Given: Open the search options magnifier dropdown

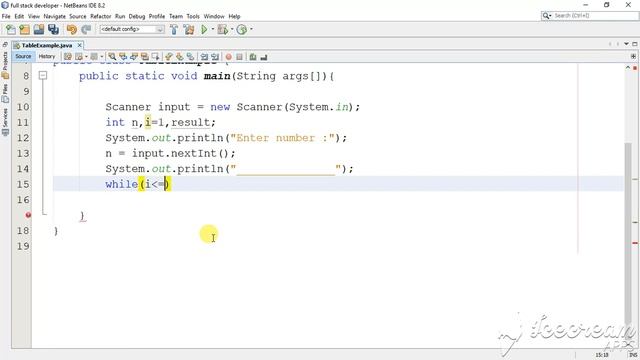Looking at the screenshot, I should (x=547, y=16).
